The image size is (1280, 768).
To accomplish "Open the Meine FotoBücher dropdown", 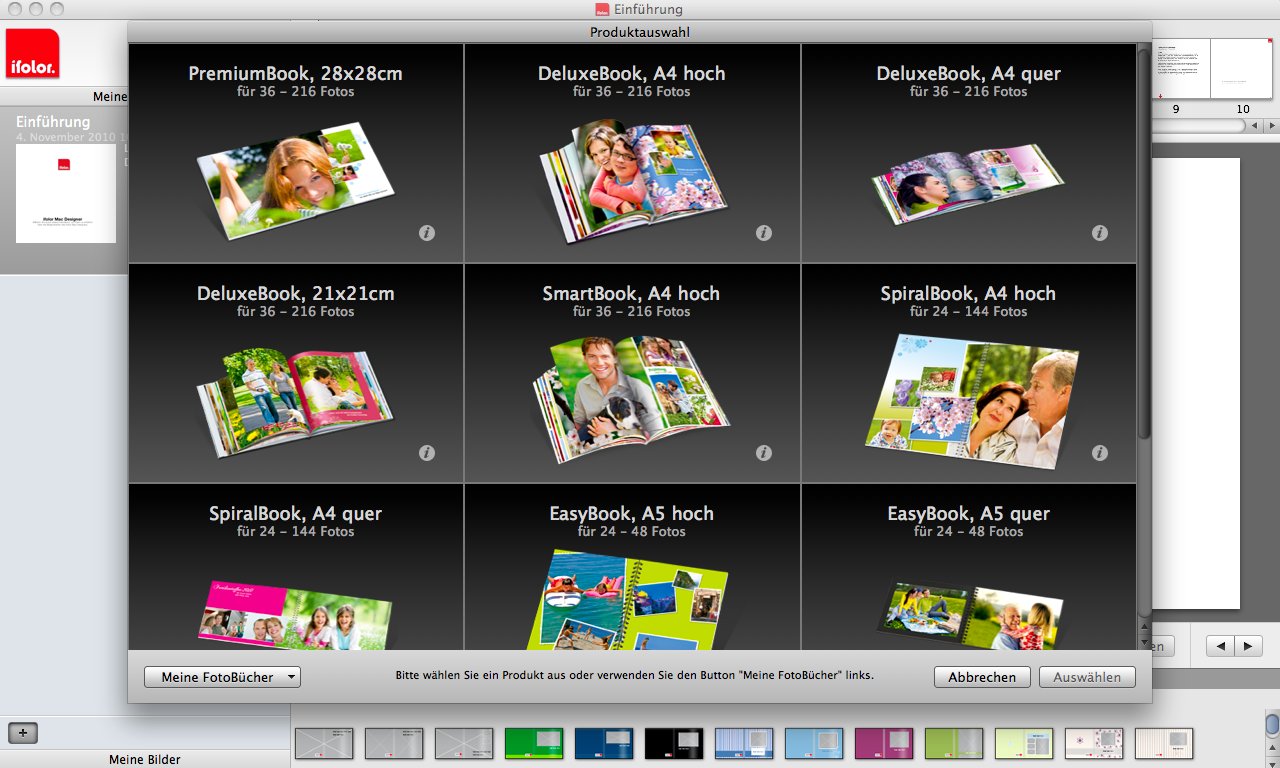I will point(222,677).
